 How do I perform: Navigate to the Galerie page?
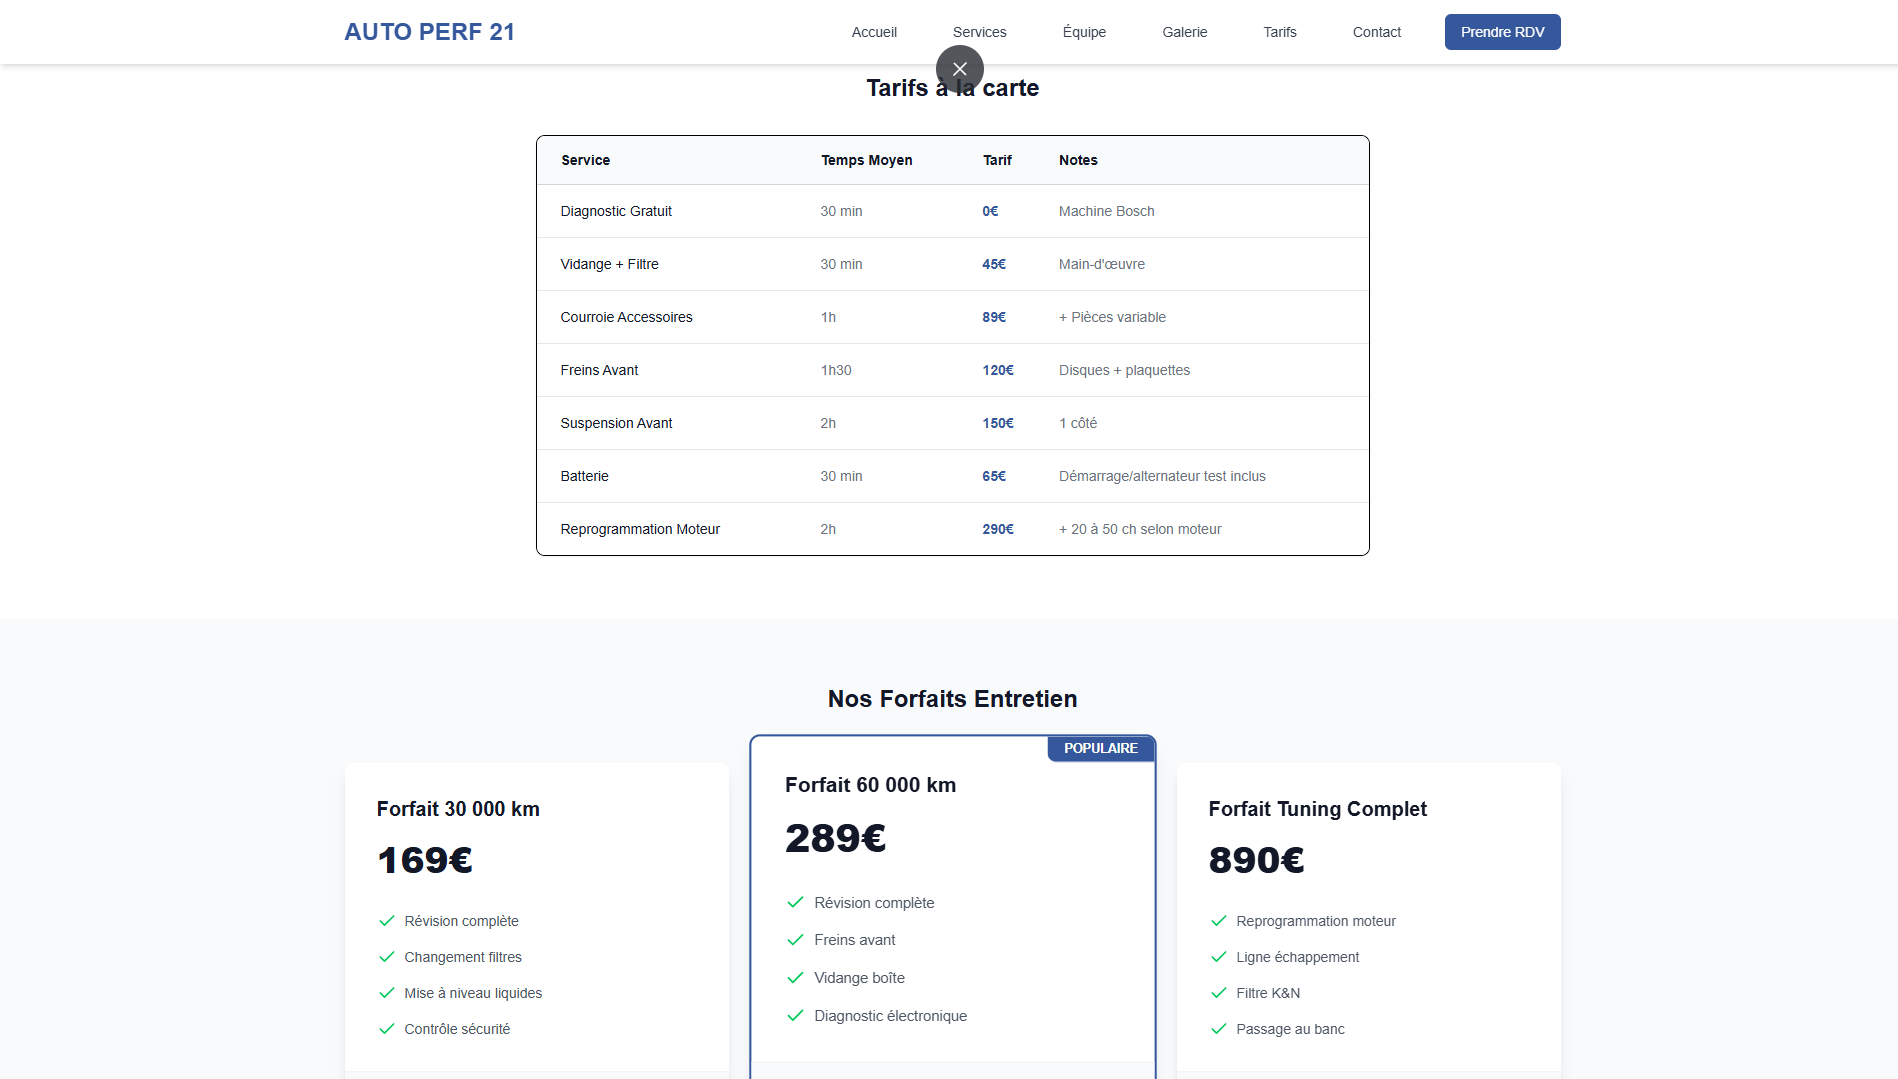click(x=1184, y=32)
